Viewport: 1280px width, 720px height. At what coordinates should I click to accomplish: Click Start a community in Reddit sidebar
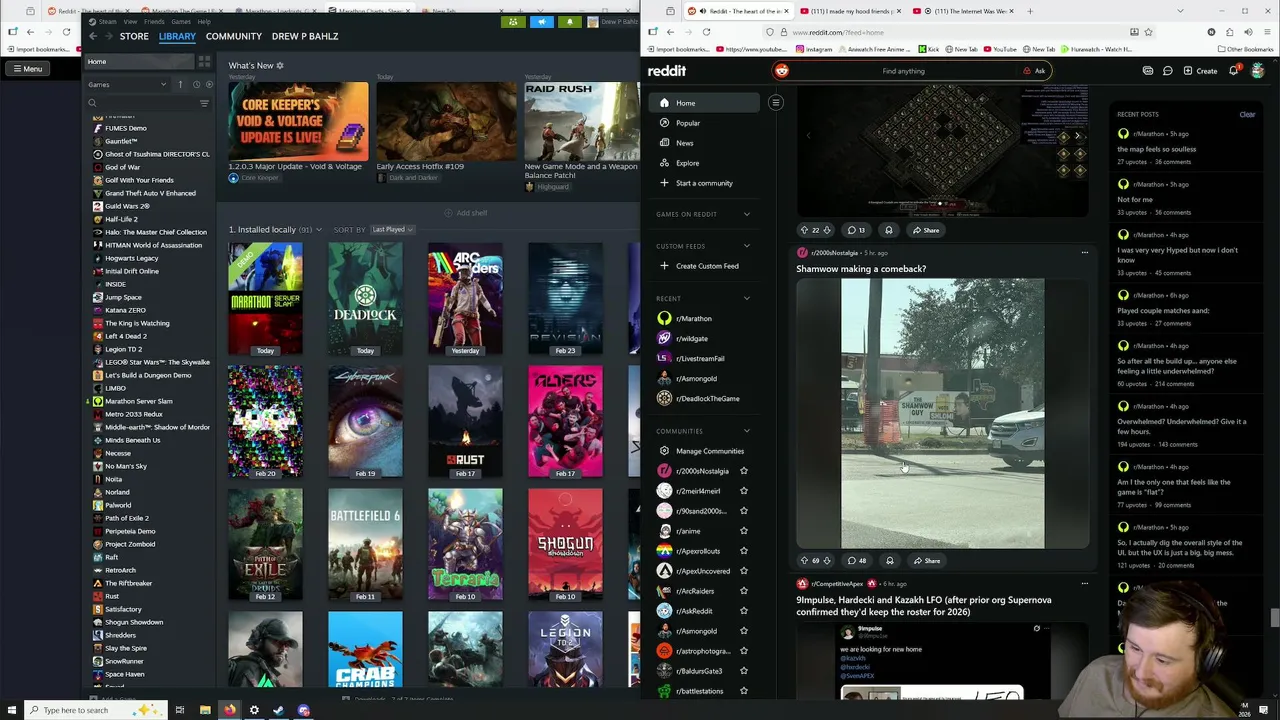704,183
